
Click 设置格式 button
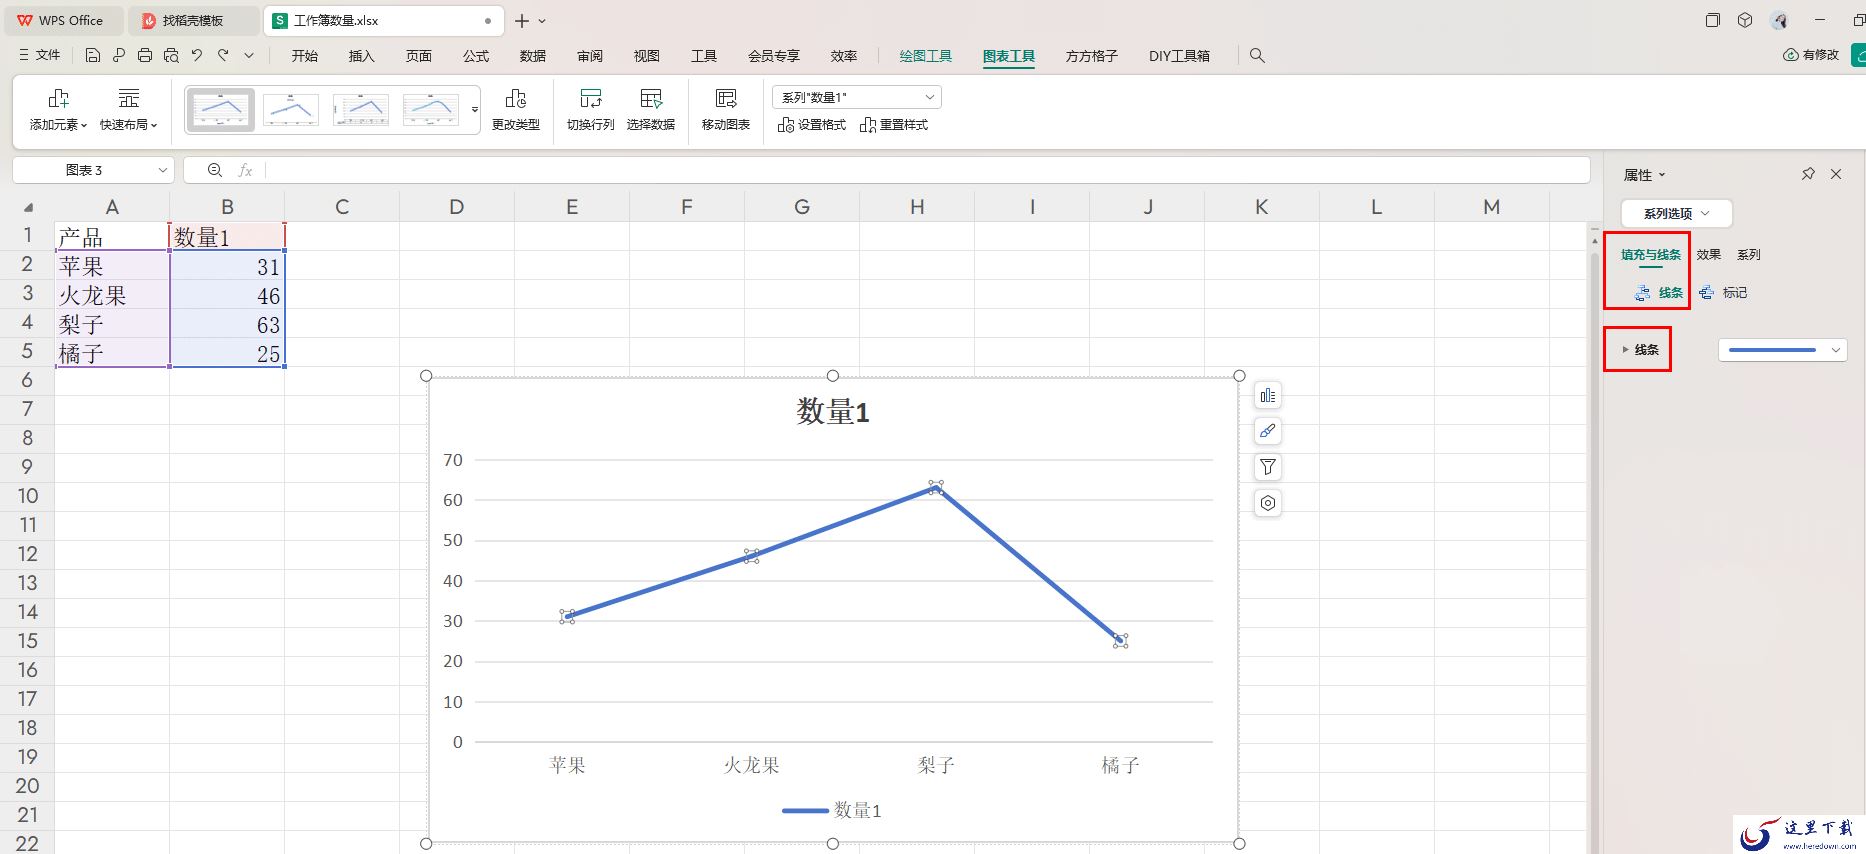click(812, 125)
